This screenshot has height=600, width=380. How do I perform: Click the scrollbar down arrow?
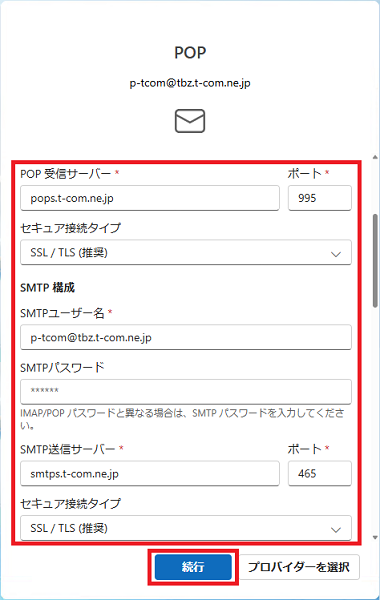tap(375, 538)
